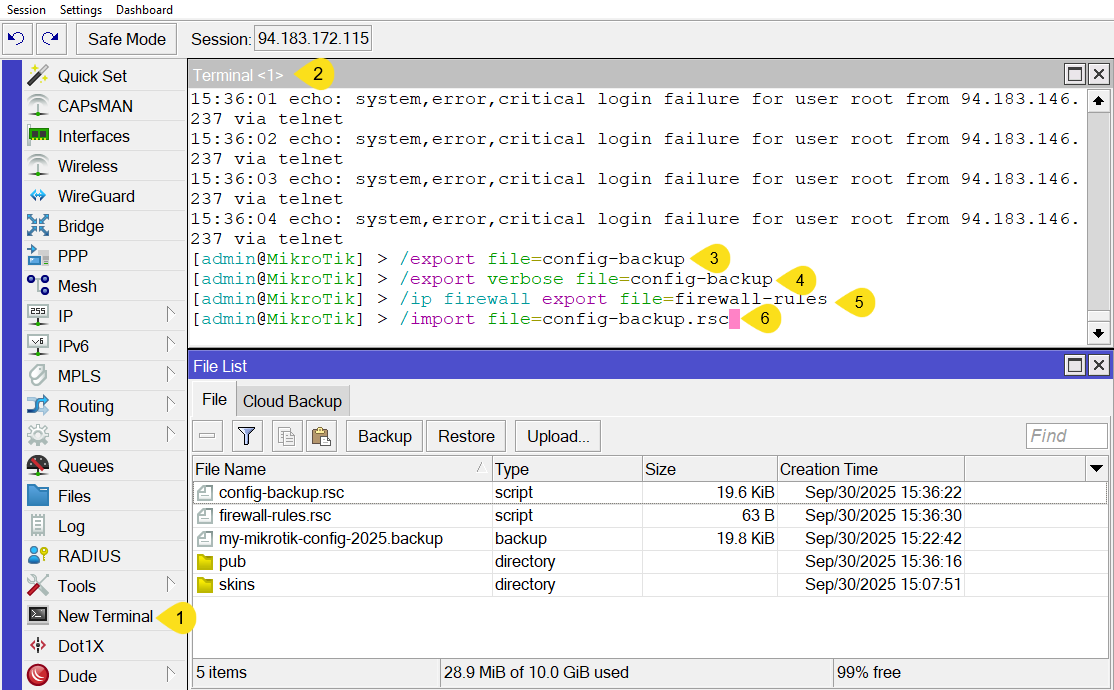The width and height of the screenshot is (1114, 690).
Task: Open the Bridge sidebar item
Action: (80, 226)
